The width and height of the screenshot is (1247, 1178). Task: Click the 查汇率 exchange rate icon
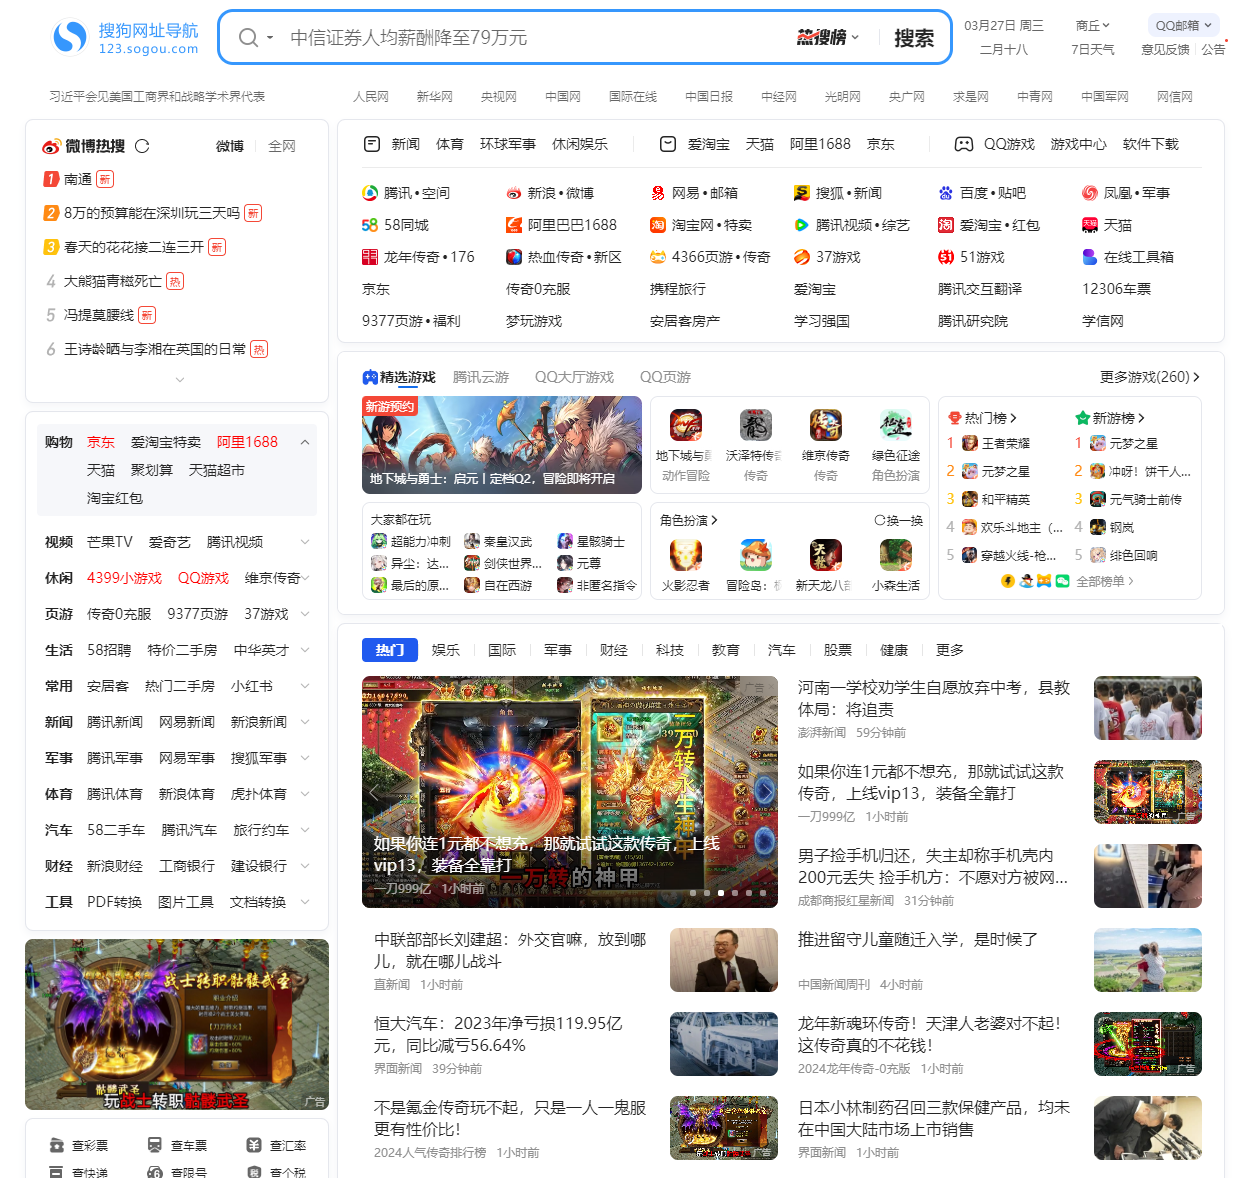tap(254, 1144)
